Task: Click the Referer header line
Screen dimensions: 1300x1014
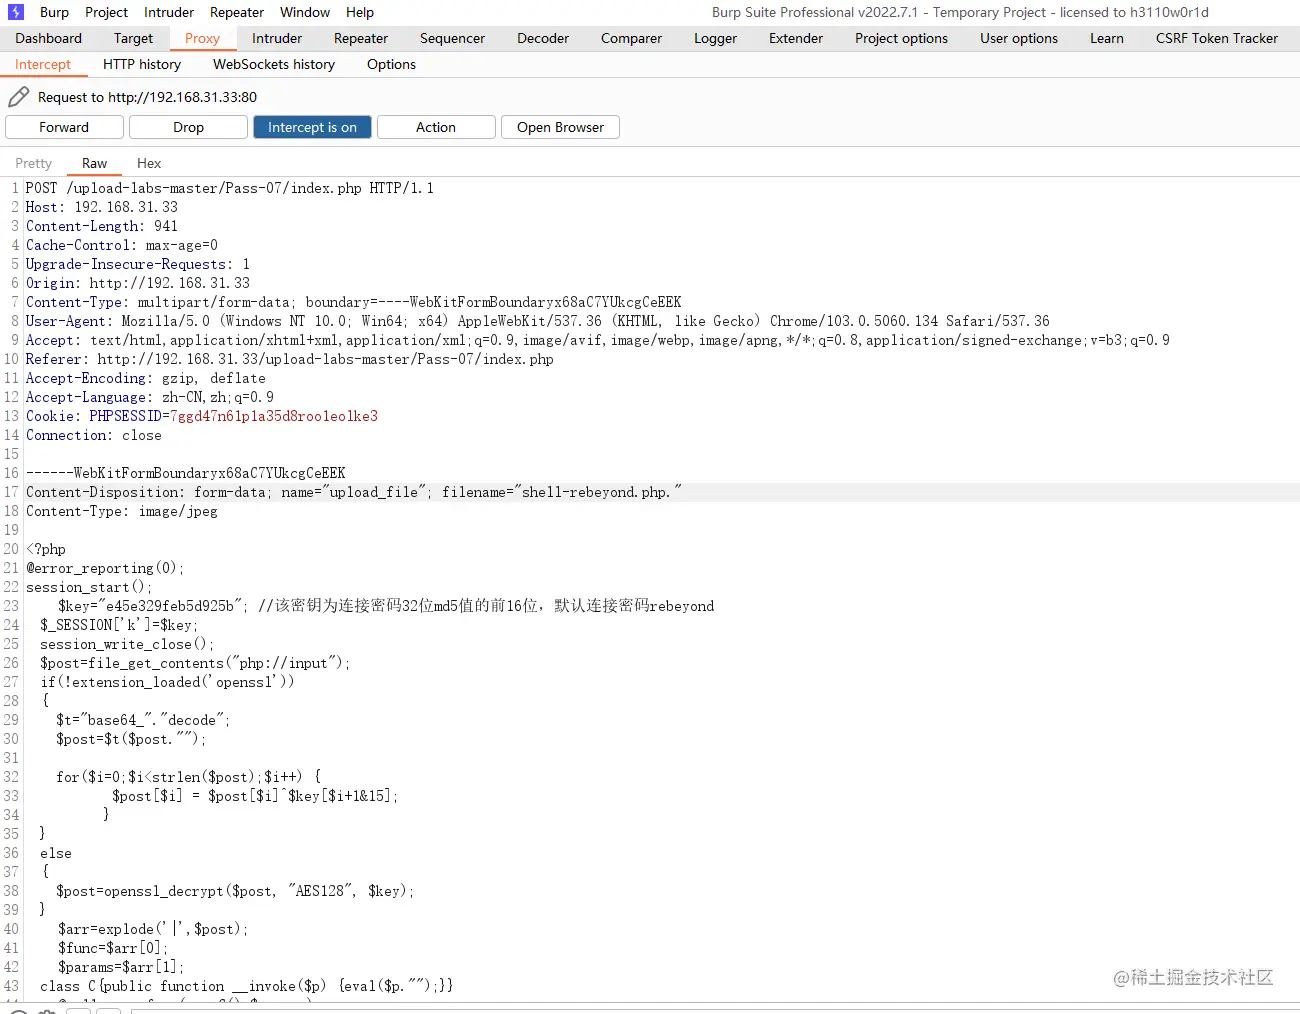Action: 290,359
